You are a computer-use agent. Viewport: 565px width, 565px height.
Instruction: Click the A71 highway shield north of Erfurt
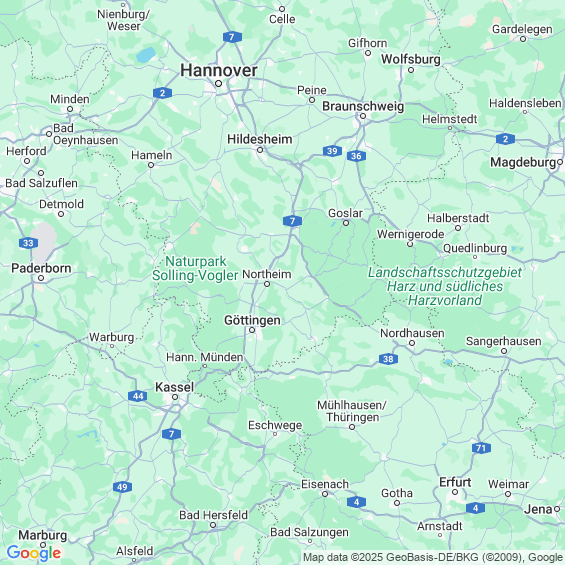[x=481, y=448]
